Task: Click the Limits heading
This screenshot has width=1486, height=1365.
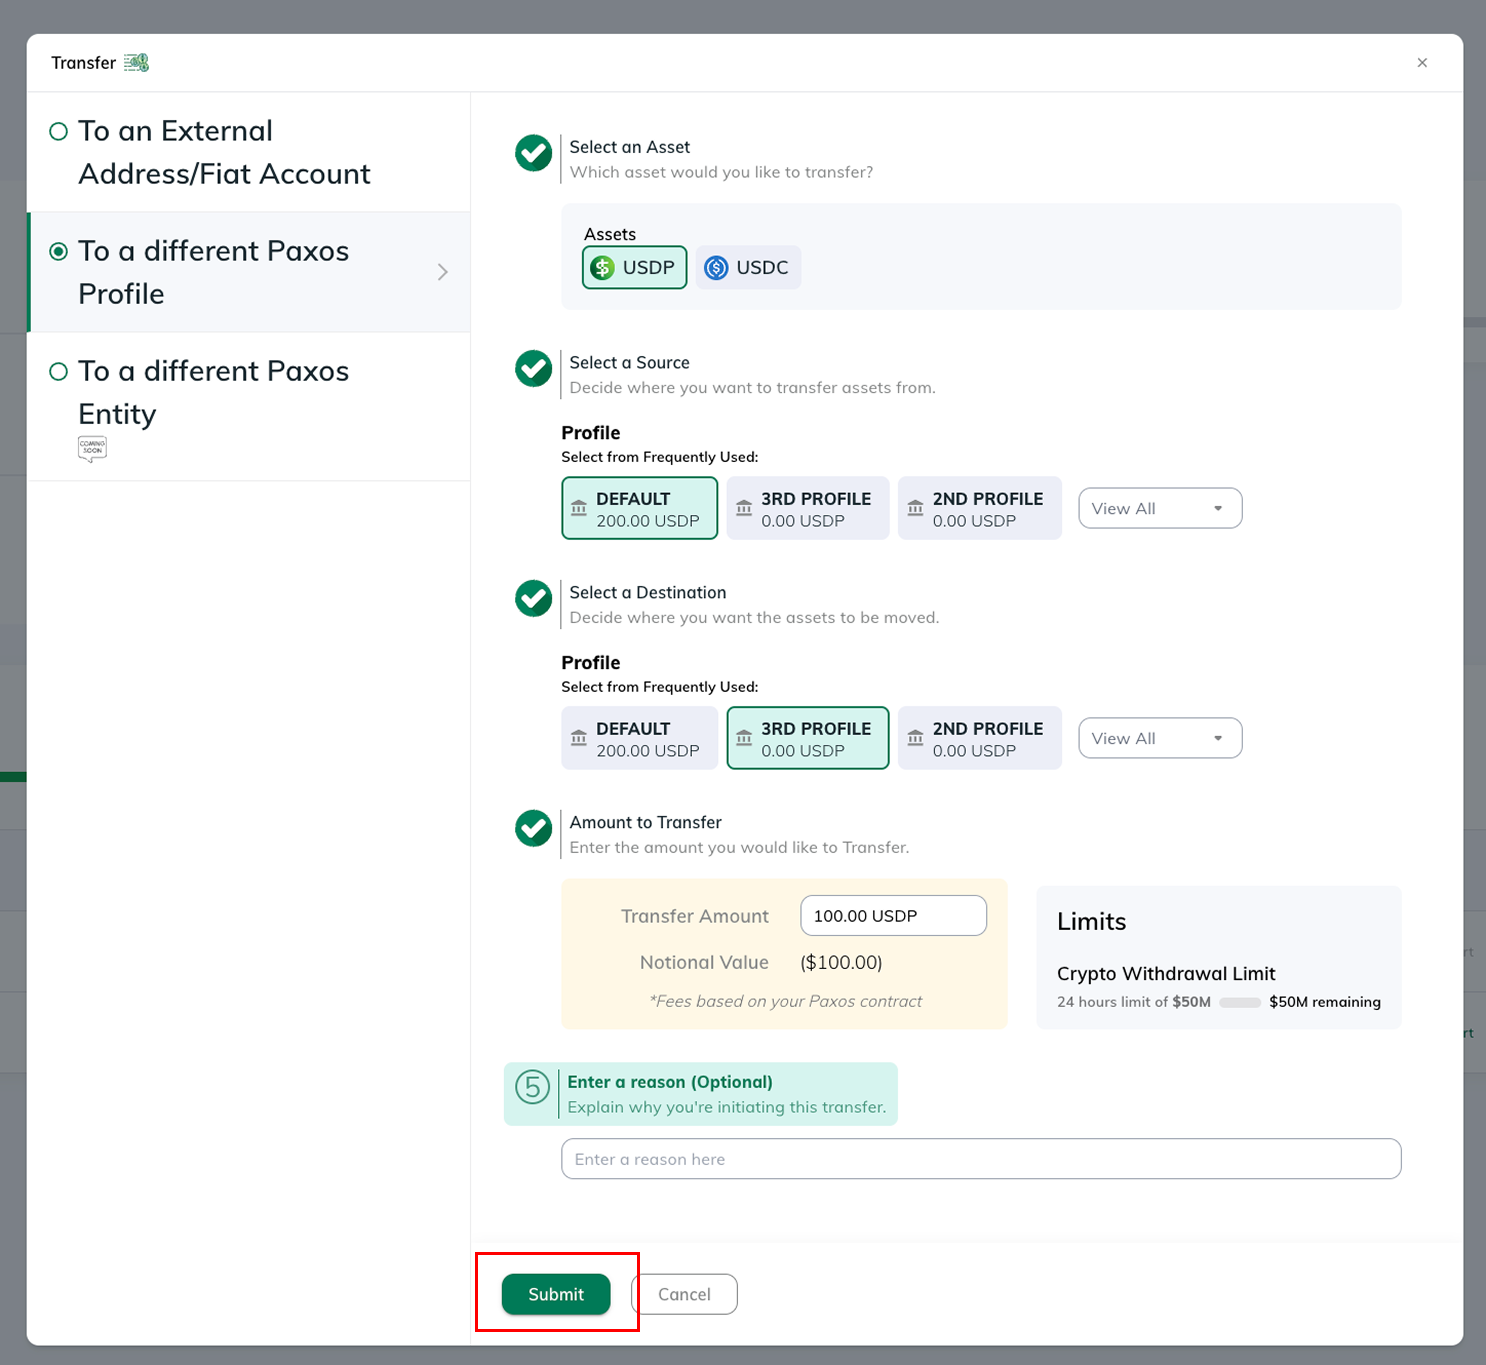Action: tap(1091, 921)
